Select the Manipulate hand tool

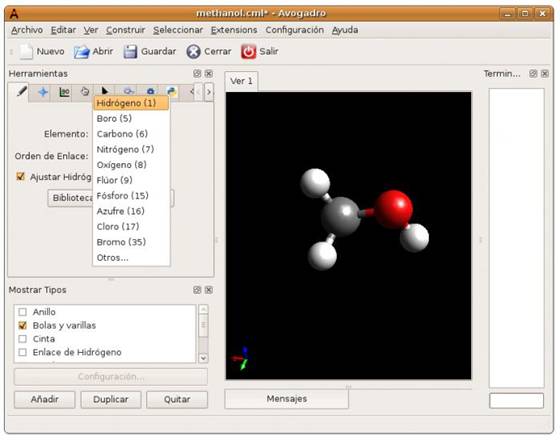(x=85, y=92)
